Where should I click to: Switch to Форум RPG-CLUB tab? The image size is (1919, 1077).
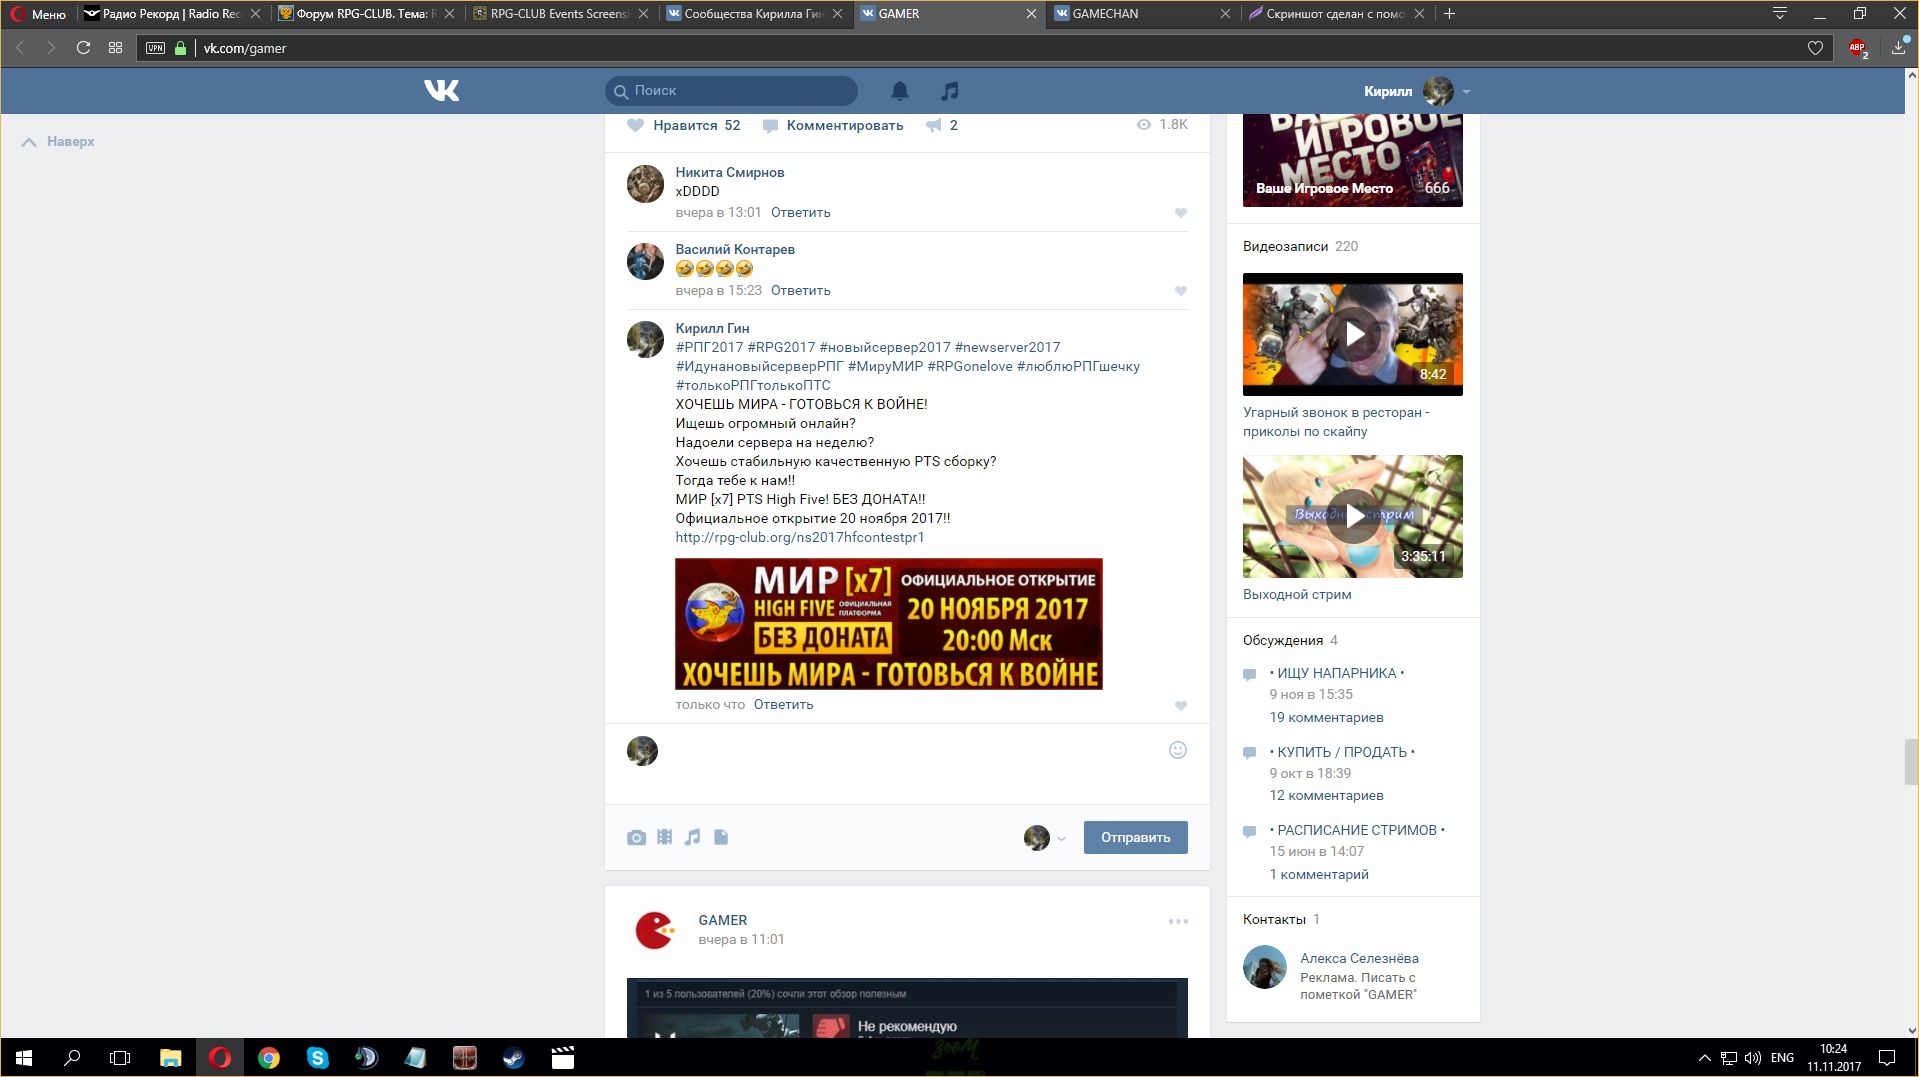coord(365,14)
